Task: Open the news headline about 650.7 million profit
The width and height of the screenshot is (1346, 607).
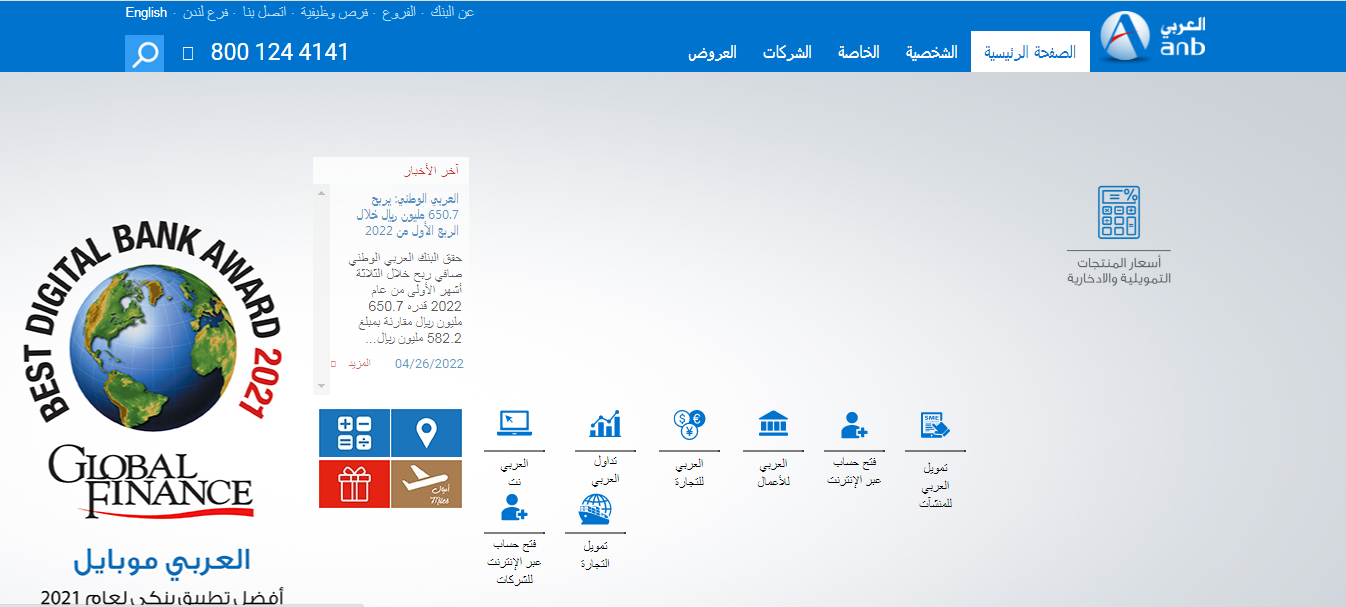Action: point(408,214)
